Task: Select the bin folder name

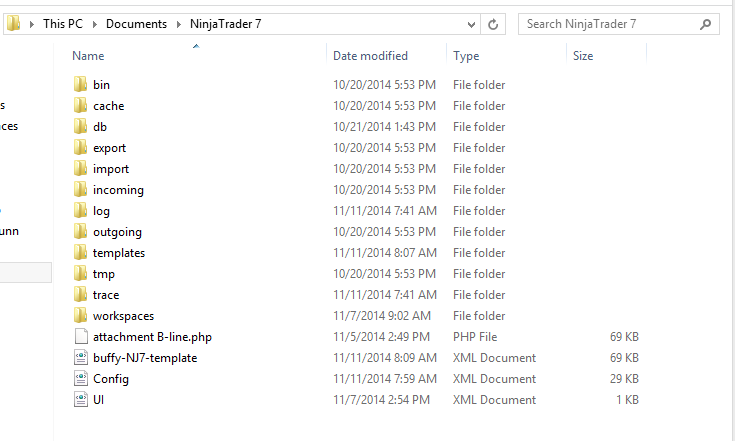Action: click(101, 85)
